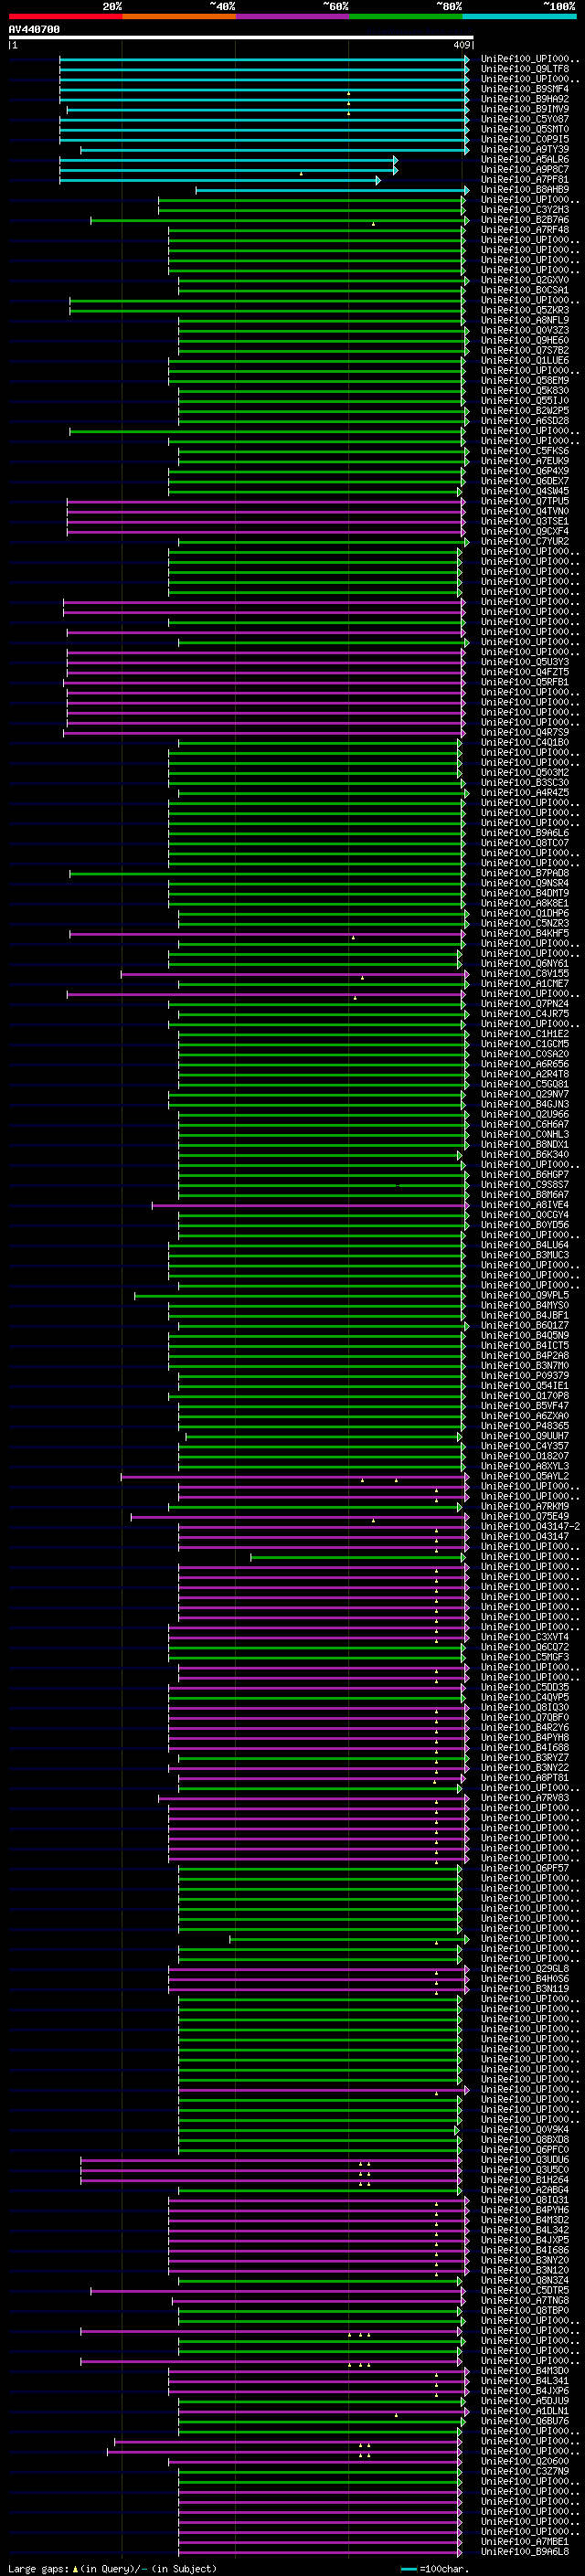The image size is (585, 2576).
Task: Select hit label UniRef100_C3Y2H3
Action: point(525,210)
